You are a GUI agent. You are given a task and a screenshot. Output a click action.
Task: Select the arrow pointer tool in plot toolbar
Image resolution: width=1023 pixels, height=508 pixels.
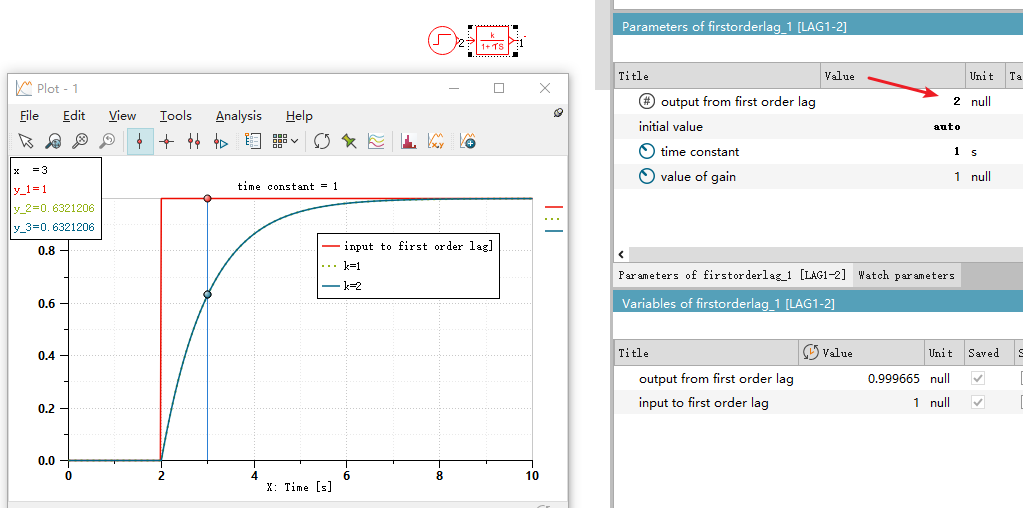coord(26,142)
